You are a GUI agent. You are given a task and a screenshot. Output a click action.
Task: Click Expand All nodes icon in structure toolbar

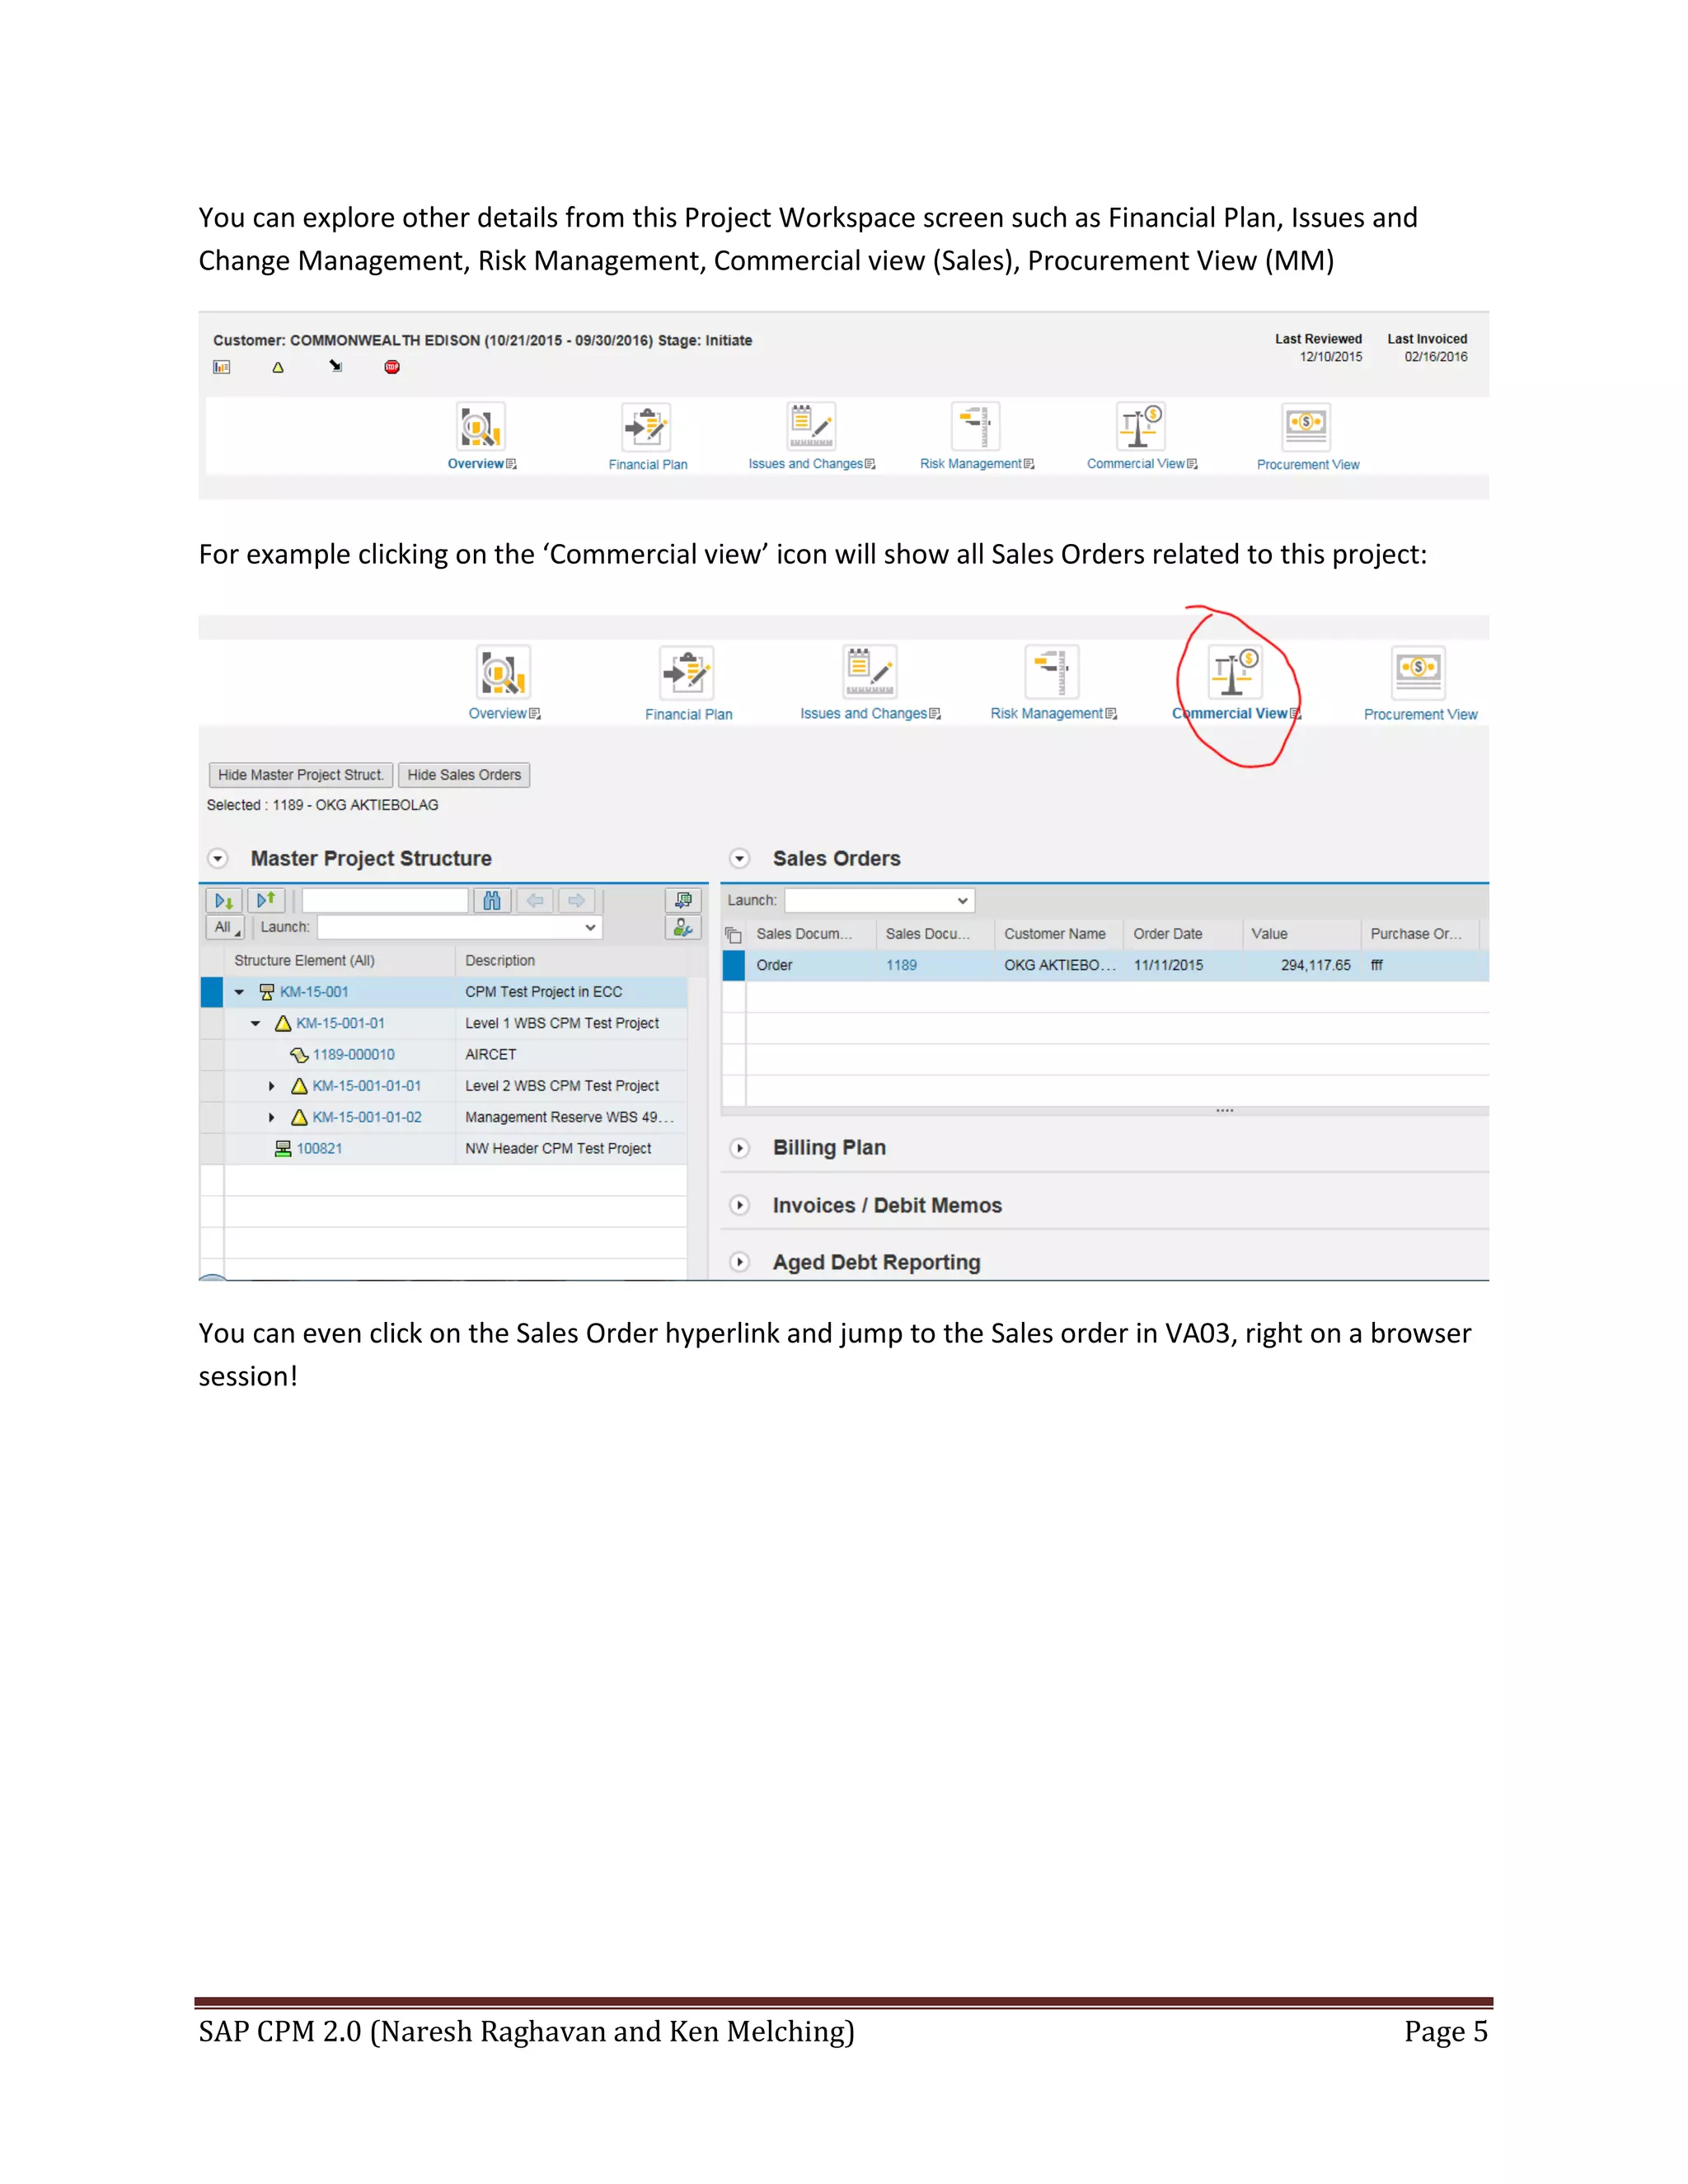point(224,901)
